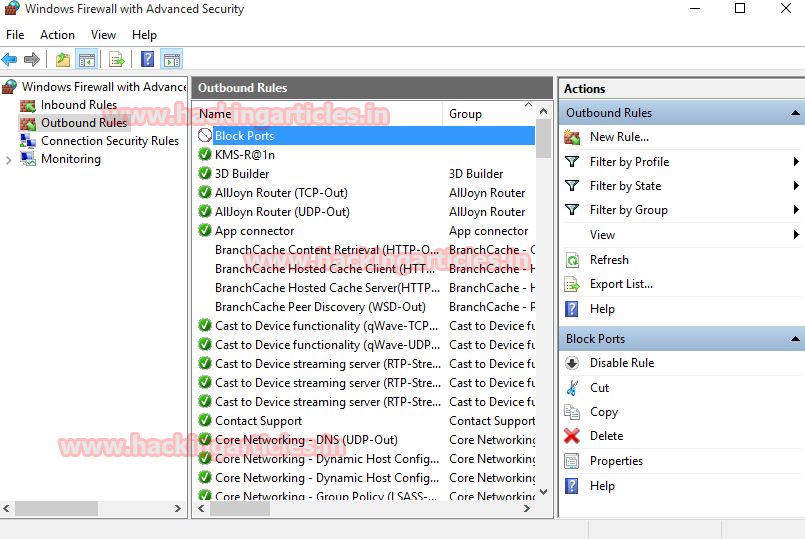Toggle the Show/Hide Console Tree toolbar icon
Screen dimensions: 805x539
click(x=87, y=60)
